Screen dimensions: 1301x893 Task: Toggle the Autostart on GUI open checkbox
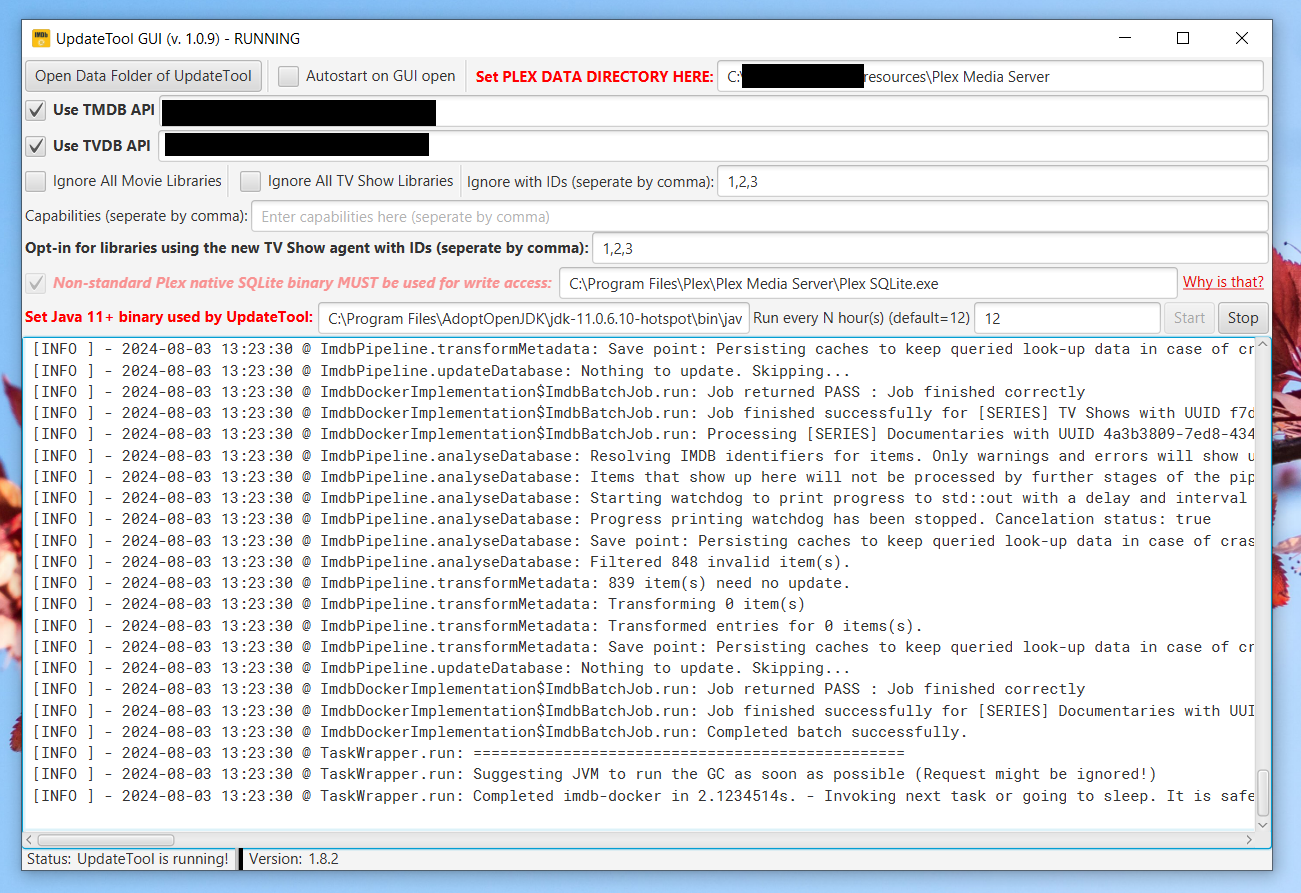[289, 76]
